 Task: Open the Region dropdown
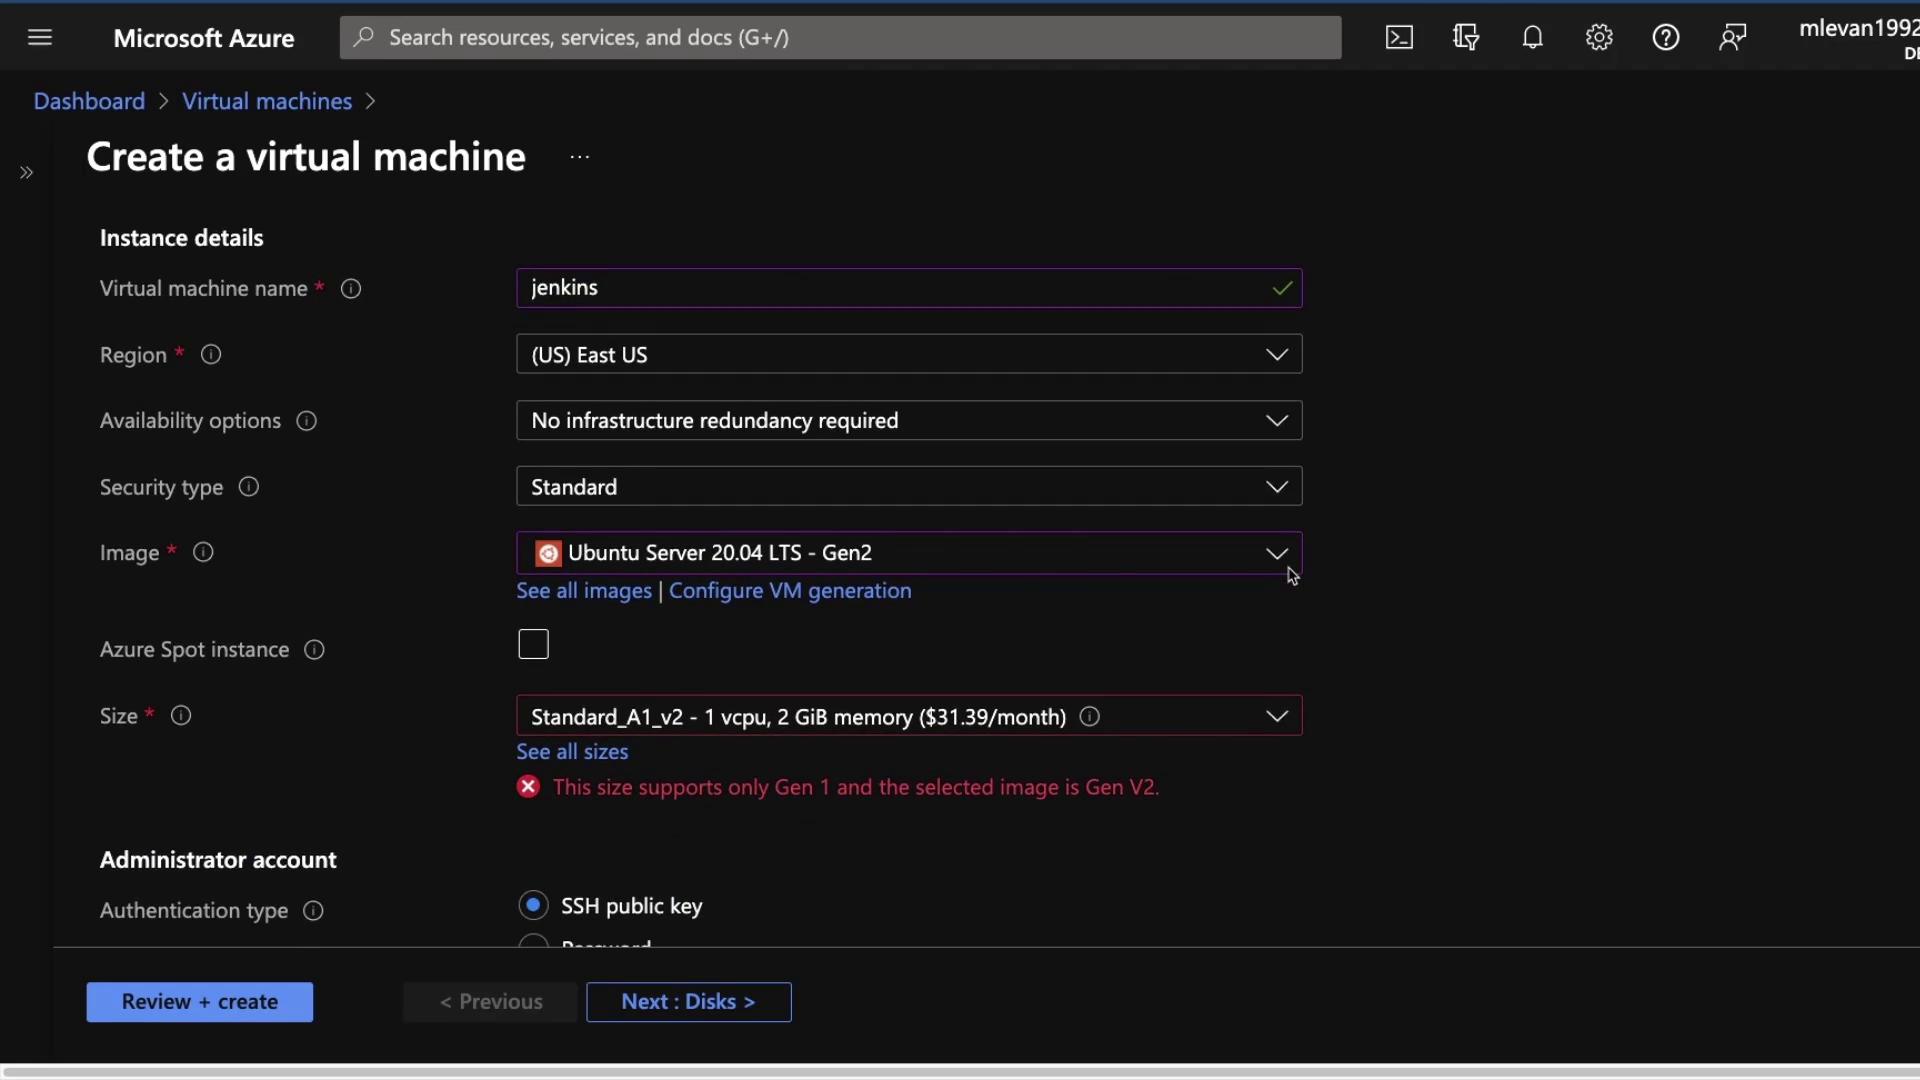coord(908,355)
